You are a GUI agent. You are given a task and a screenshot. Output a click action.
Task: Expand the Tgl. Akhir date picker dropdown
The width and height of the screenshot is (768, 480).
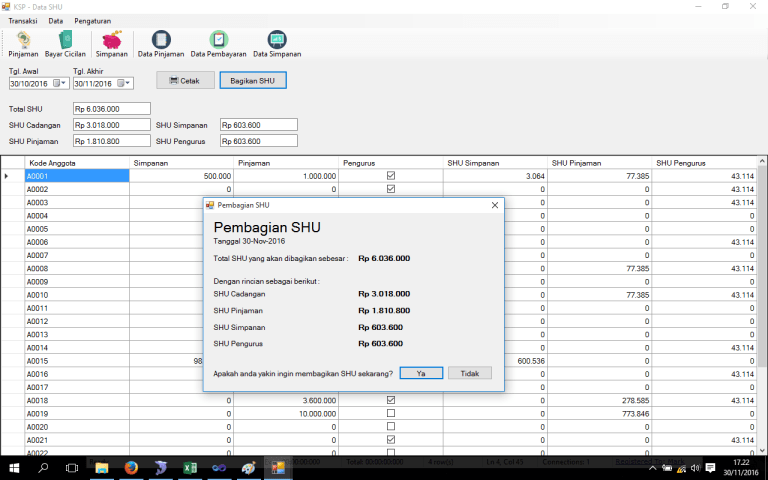[123, 83]
